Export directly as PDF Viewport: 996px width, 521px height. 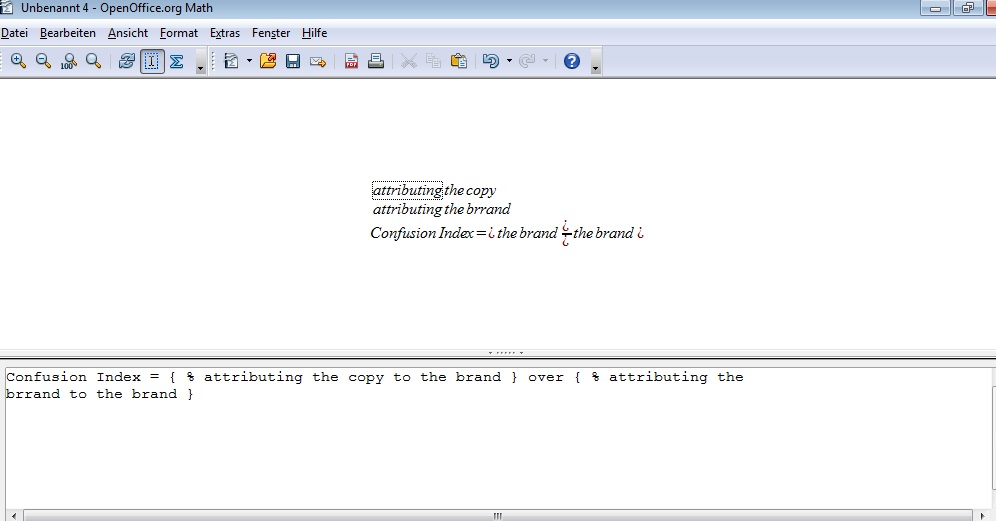pos(351,61)
